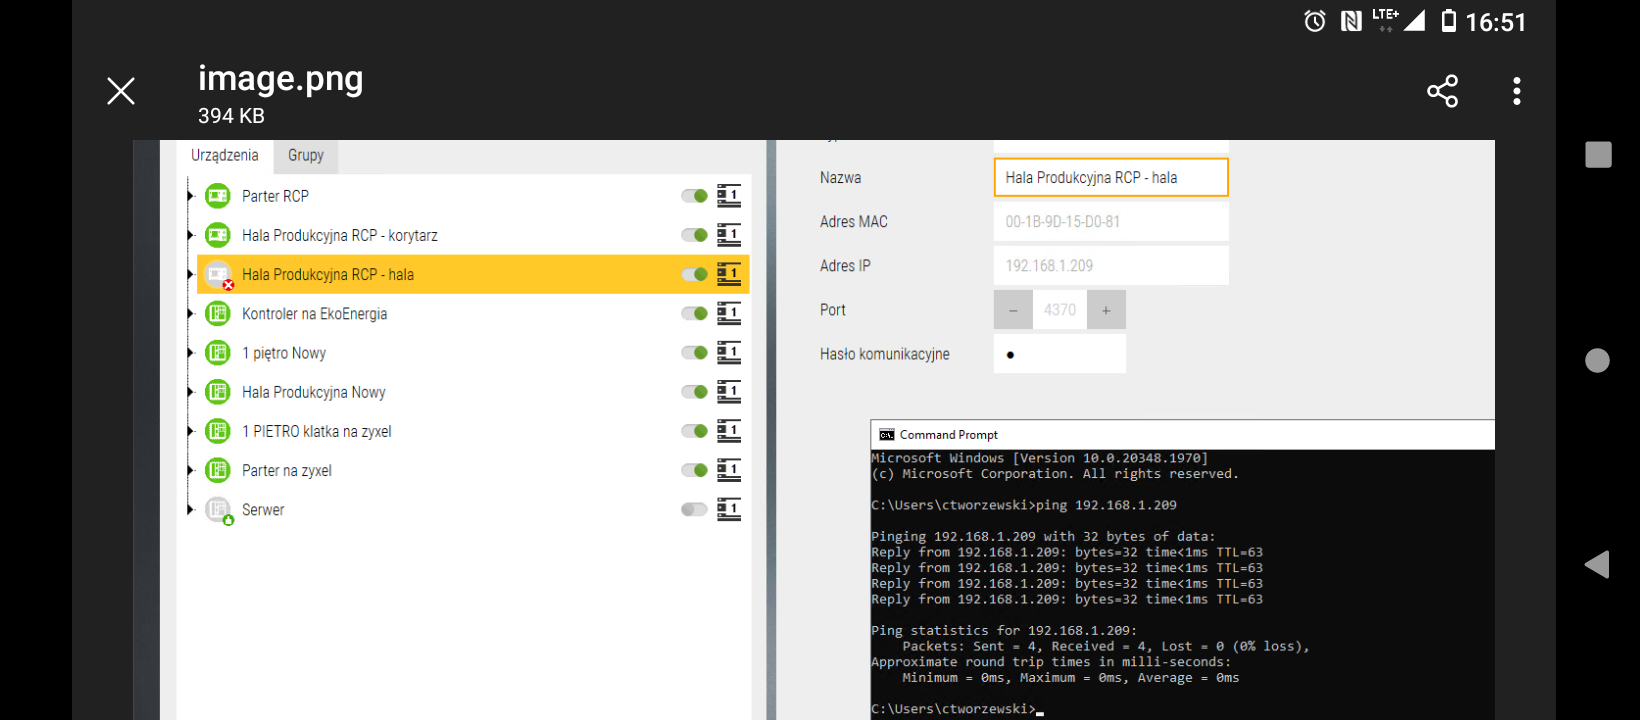Toggle the Hala Produkcyjna Nowy switch
1640x720 pixels.
pos(695,392)
